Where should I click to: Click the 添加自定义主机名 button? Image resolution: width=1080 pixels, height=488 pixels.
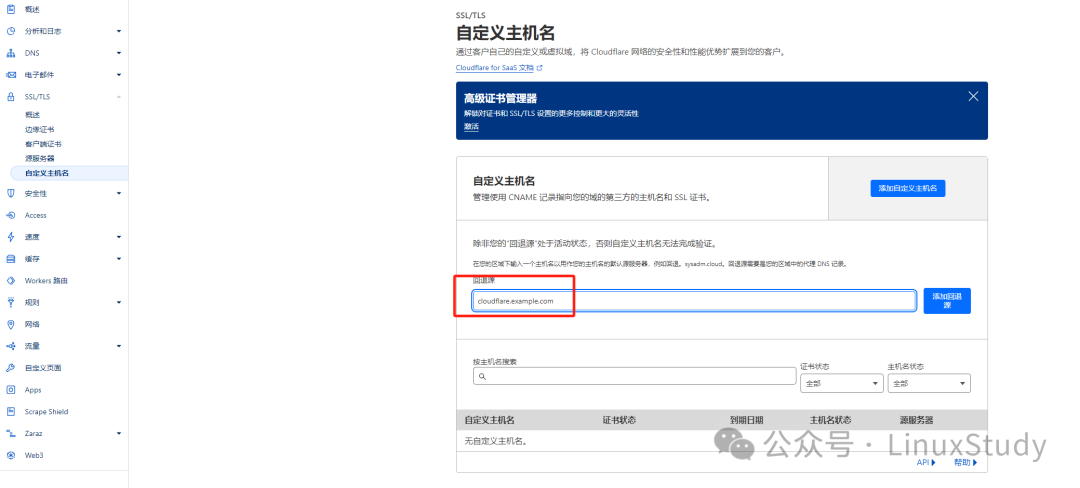907,188
